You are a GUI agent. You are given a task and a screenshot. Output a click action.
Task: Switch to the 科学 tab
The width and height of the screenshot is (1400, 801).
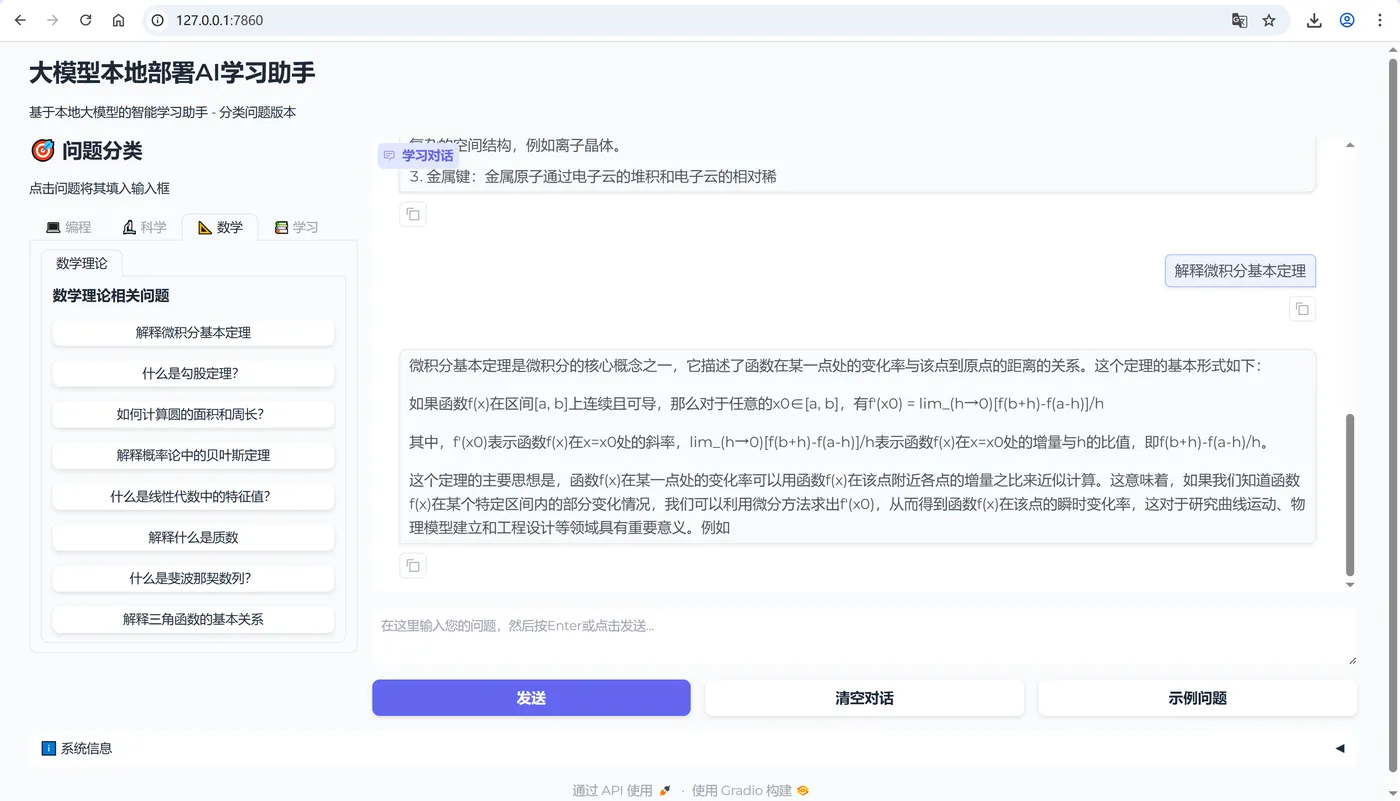pos(144,227)
